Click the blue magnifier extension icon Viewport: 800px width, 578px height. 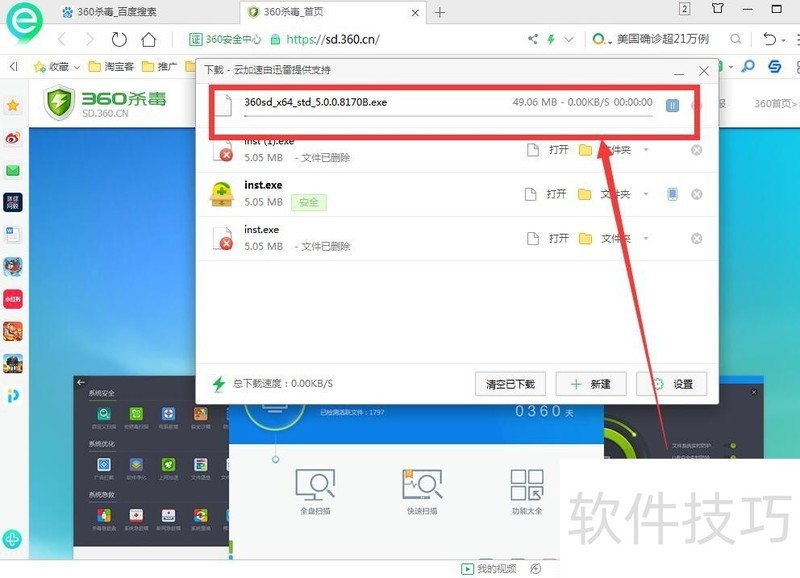click(748, 66)
